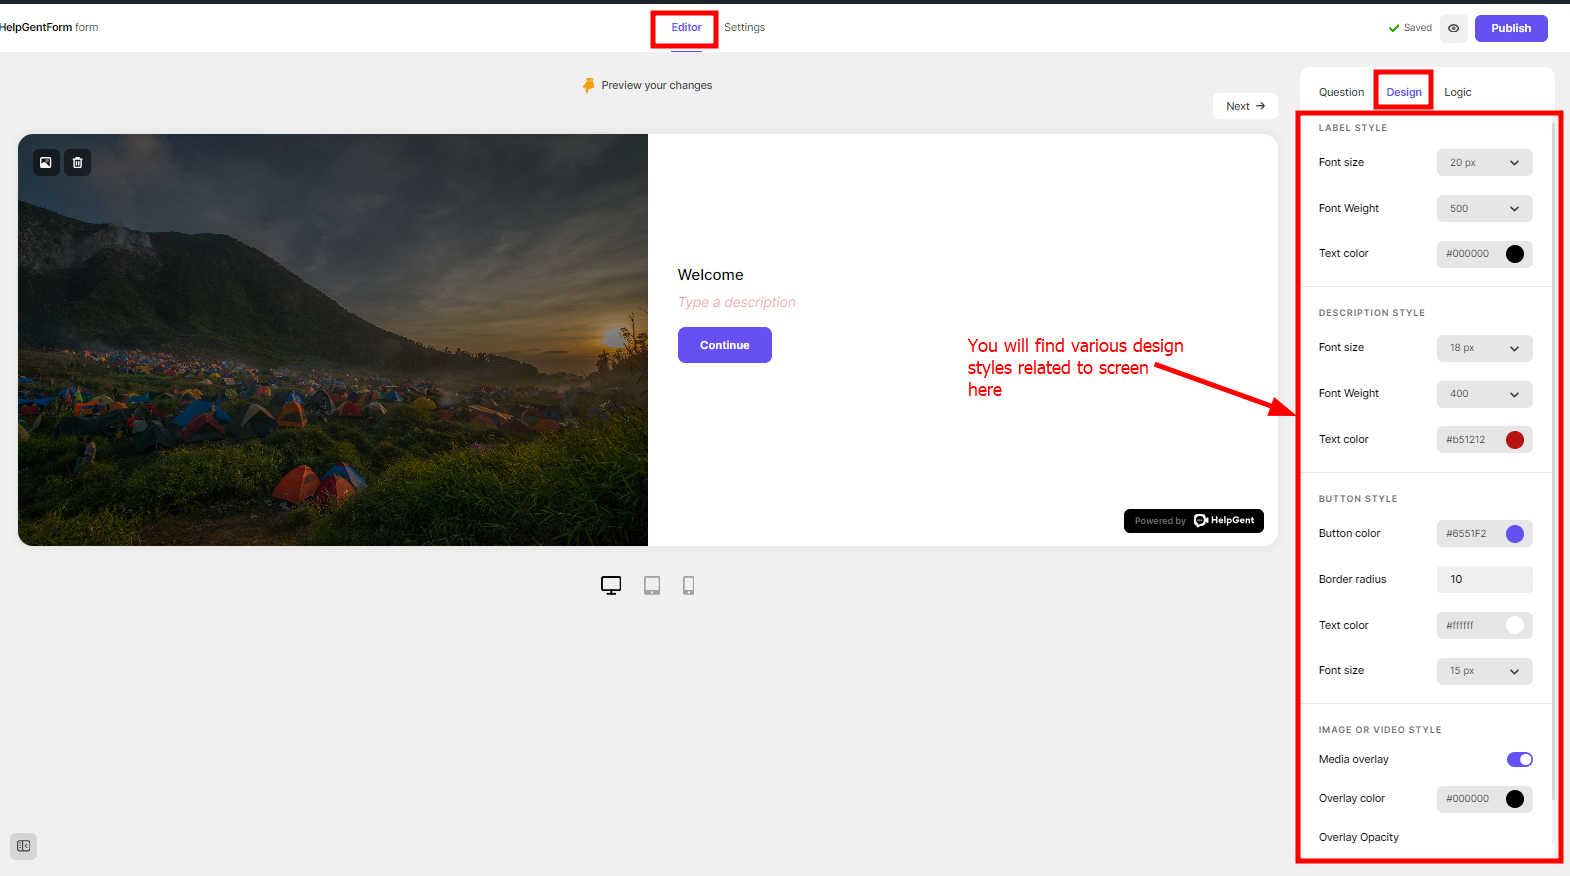The image size is (1570, 876).
Task: Switch to the Design tab
Action: pos(1404,92)
